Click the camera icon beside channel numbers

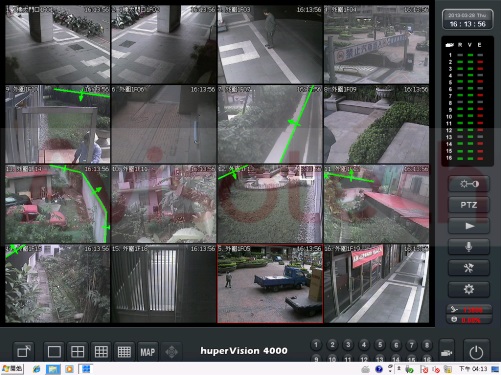(x=447, y=352)
